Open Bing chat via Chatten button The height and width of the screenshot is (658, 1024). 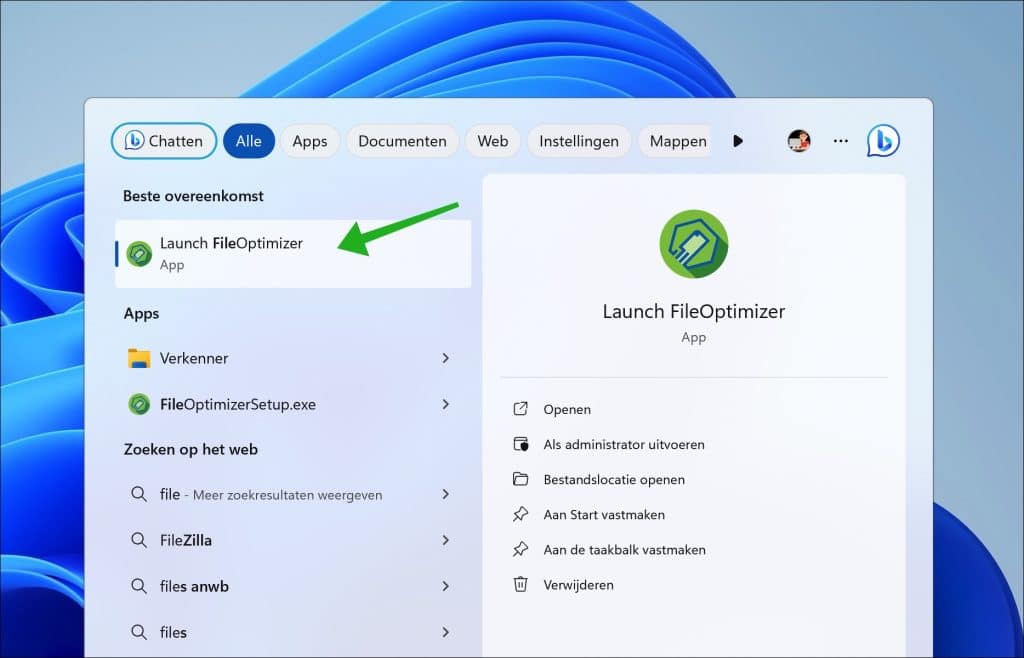(x=164, y=141)
